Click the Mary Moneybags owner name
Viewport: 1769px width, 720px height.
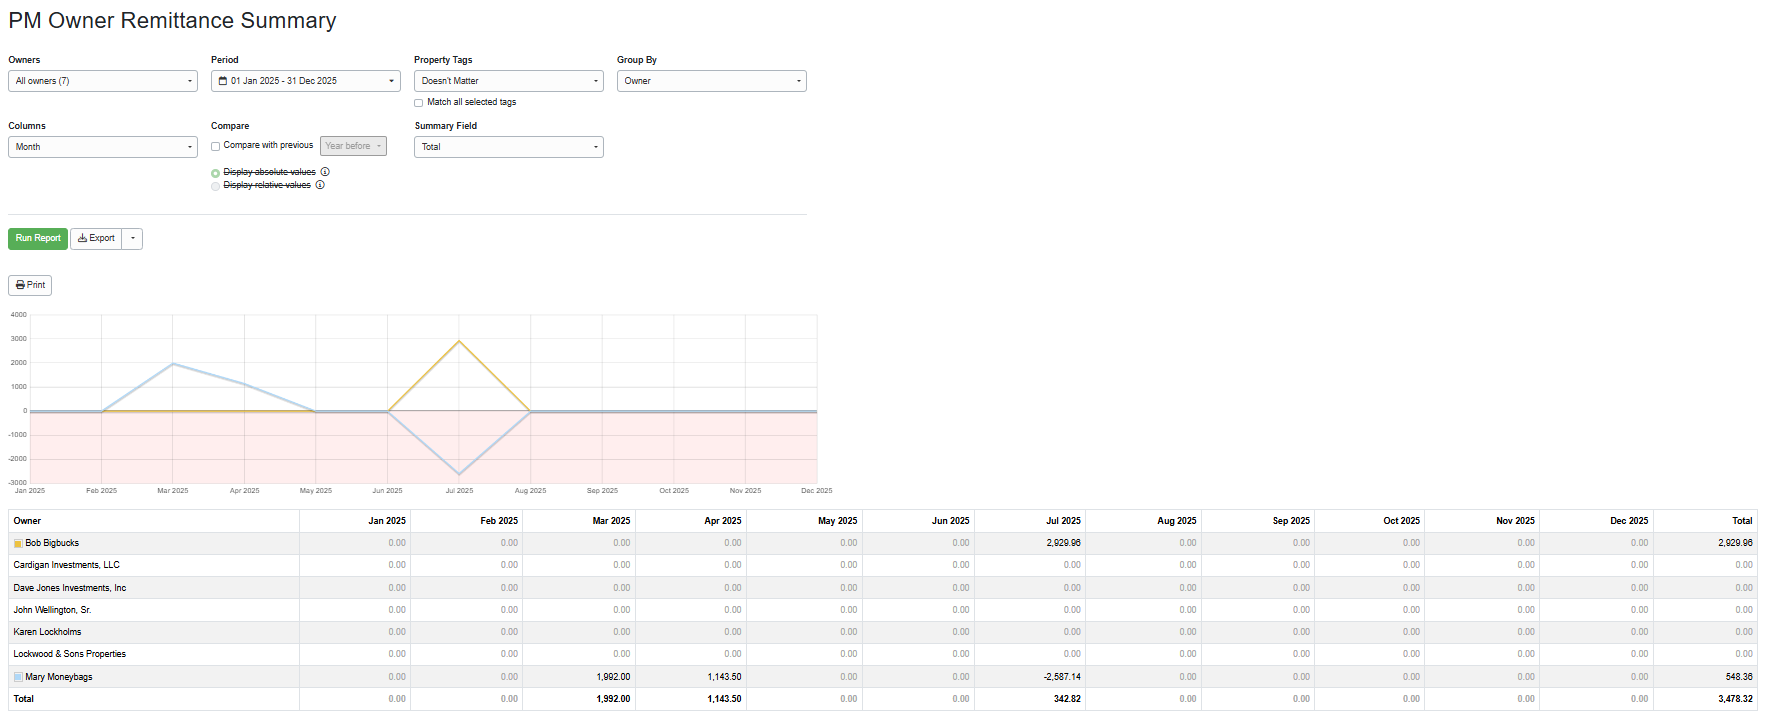[x=59, y=677]
